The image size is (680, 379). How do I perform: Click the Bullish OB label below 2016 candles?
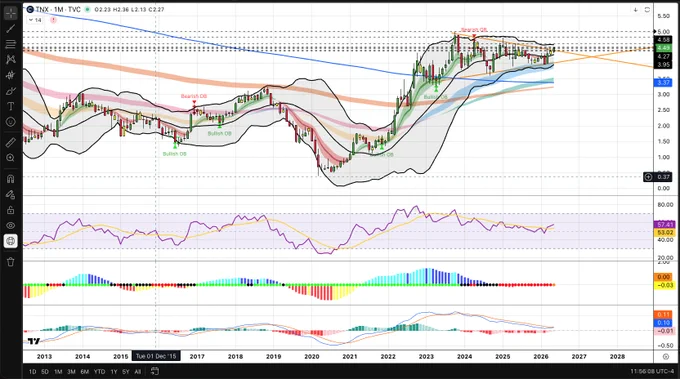(174, 154)
